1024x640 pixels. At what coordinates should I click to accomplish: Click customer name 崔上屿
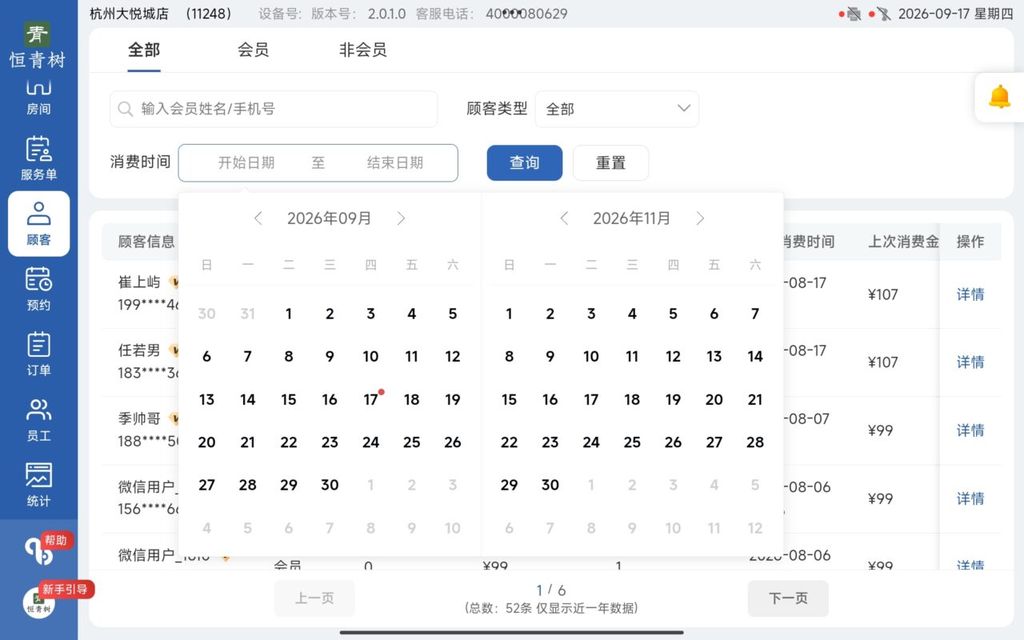[x=139, y=282]
